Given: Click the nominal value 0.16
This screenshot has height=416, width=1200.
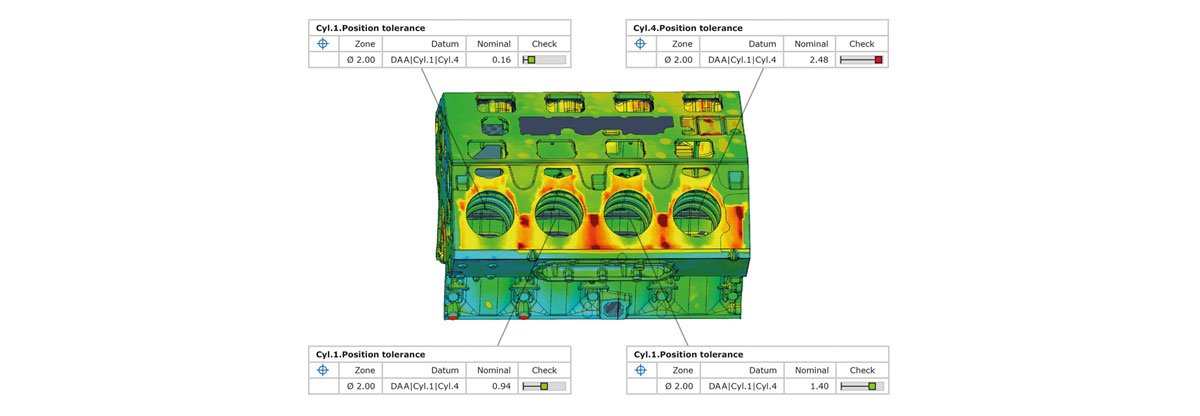Looking at the screenshot, I should tap(501, 60).
